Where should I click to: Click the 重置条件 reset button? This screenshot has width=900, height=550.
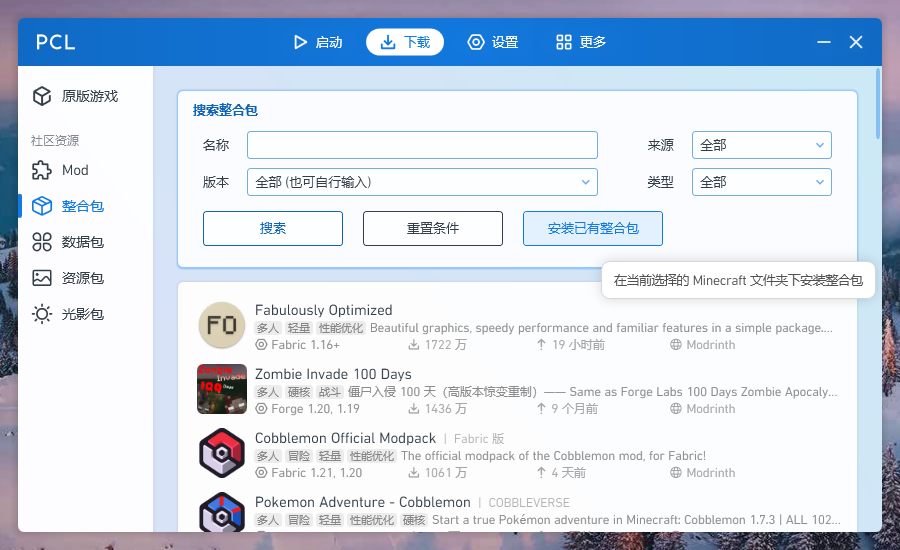433,228
